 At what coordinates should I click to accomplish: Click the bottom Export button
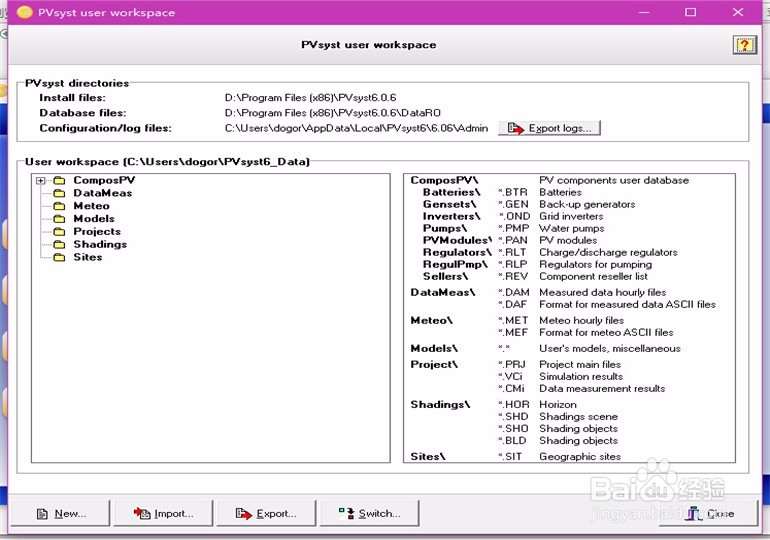tap(266, 513)
